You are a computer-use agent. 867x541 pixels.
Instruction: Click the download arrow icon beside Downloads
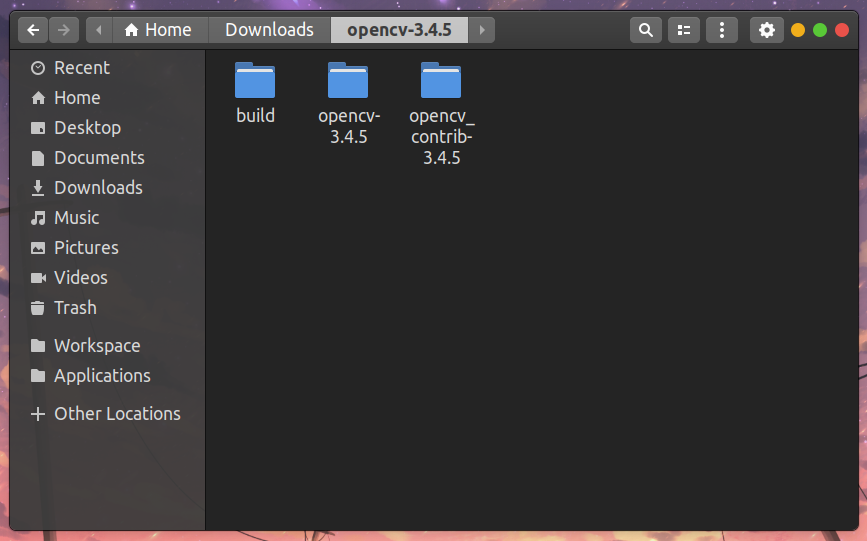point(38,188)
